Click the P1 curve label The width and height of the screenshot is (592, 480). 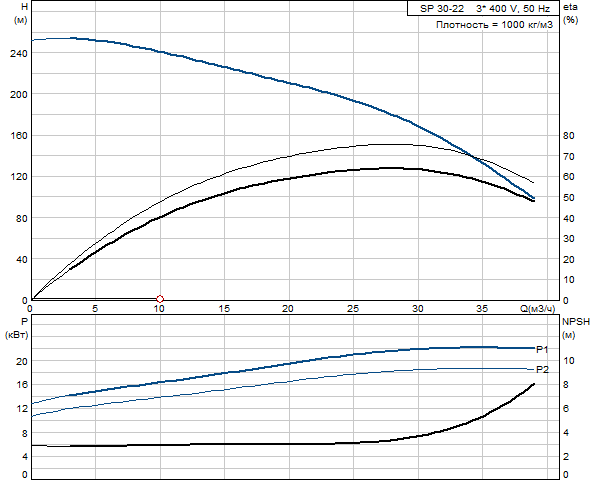tap(542, 349)
